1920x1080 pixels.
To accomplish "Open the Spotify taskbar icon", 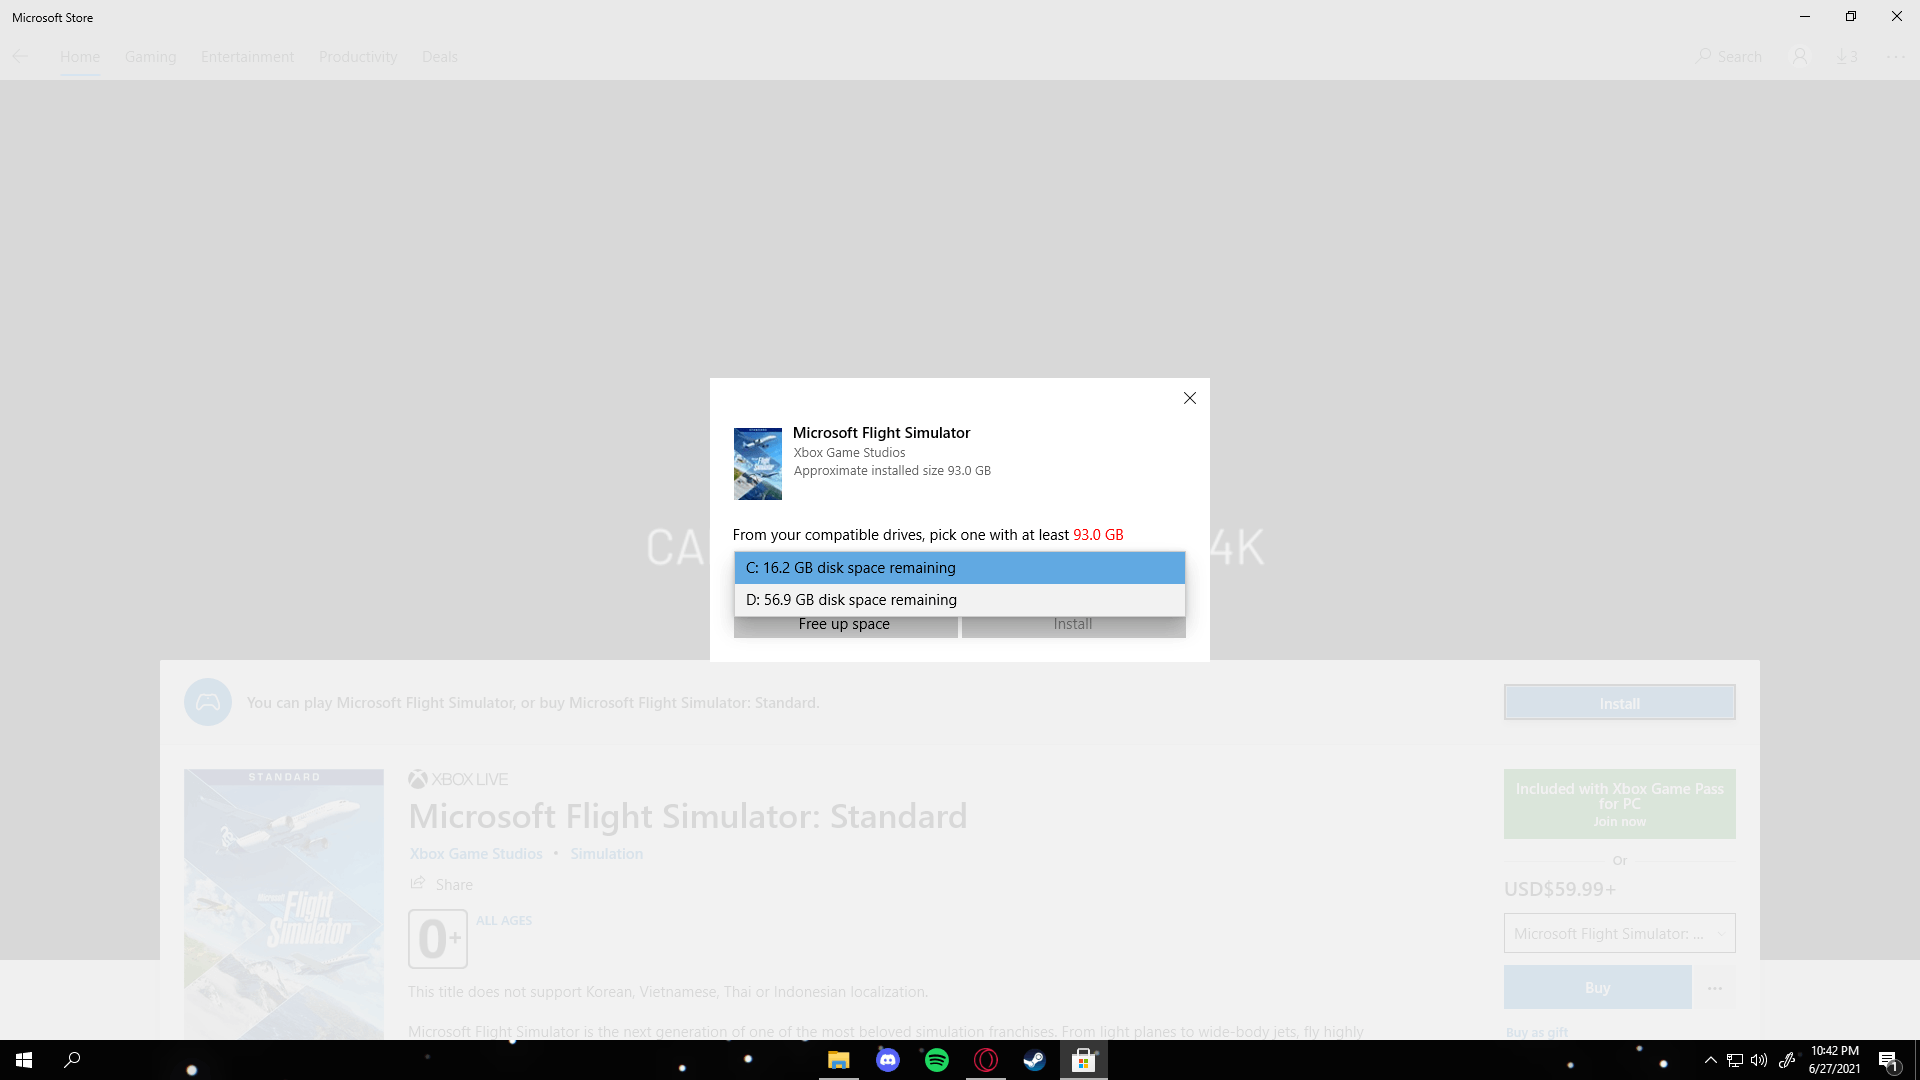I will [937, 1060].
